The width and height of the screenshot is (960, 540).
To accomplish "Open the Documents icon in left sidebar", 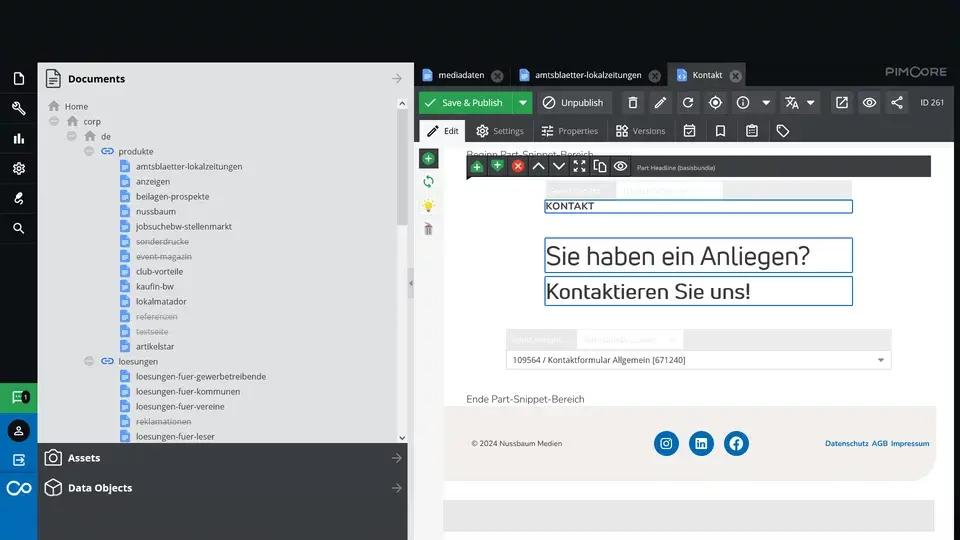I will (x=18, y=78).
